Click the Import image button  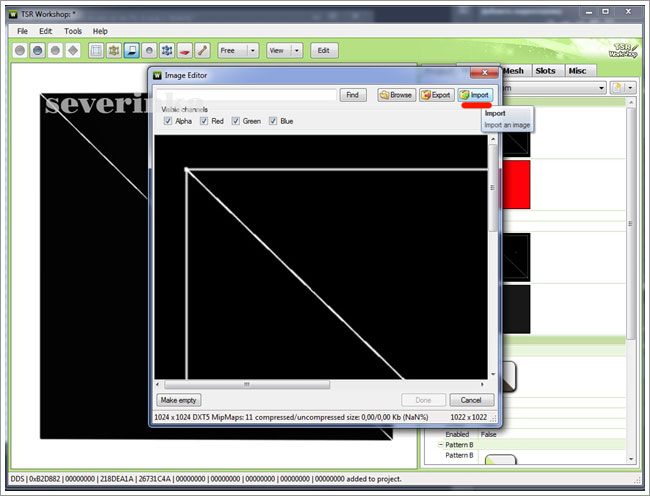(x=475, y=95)
